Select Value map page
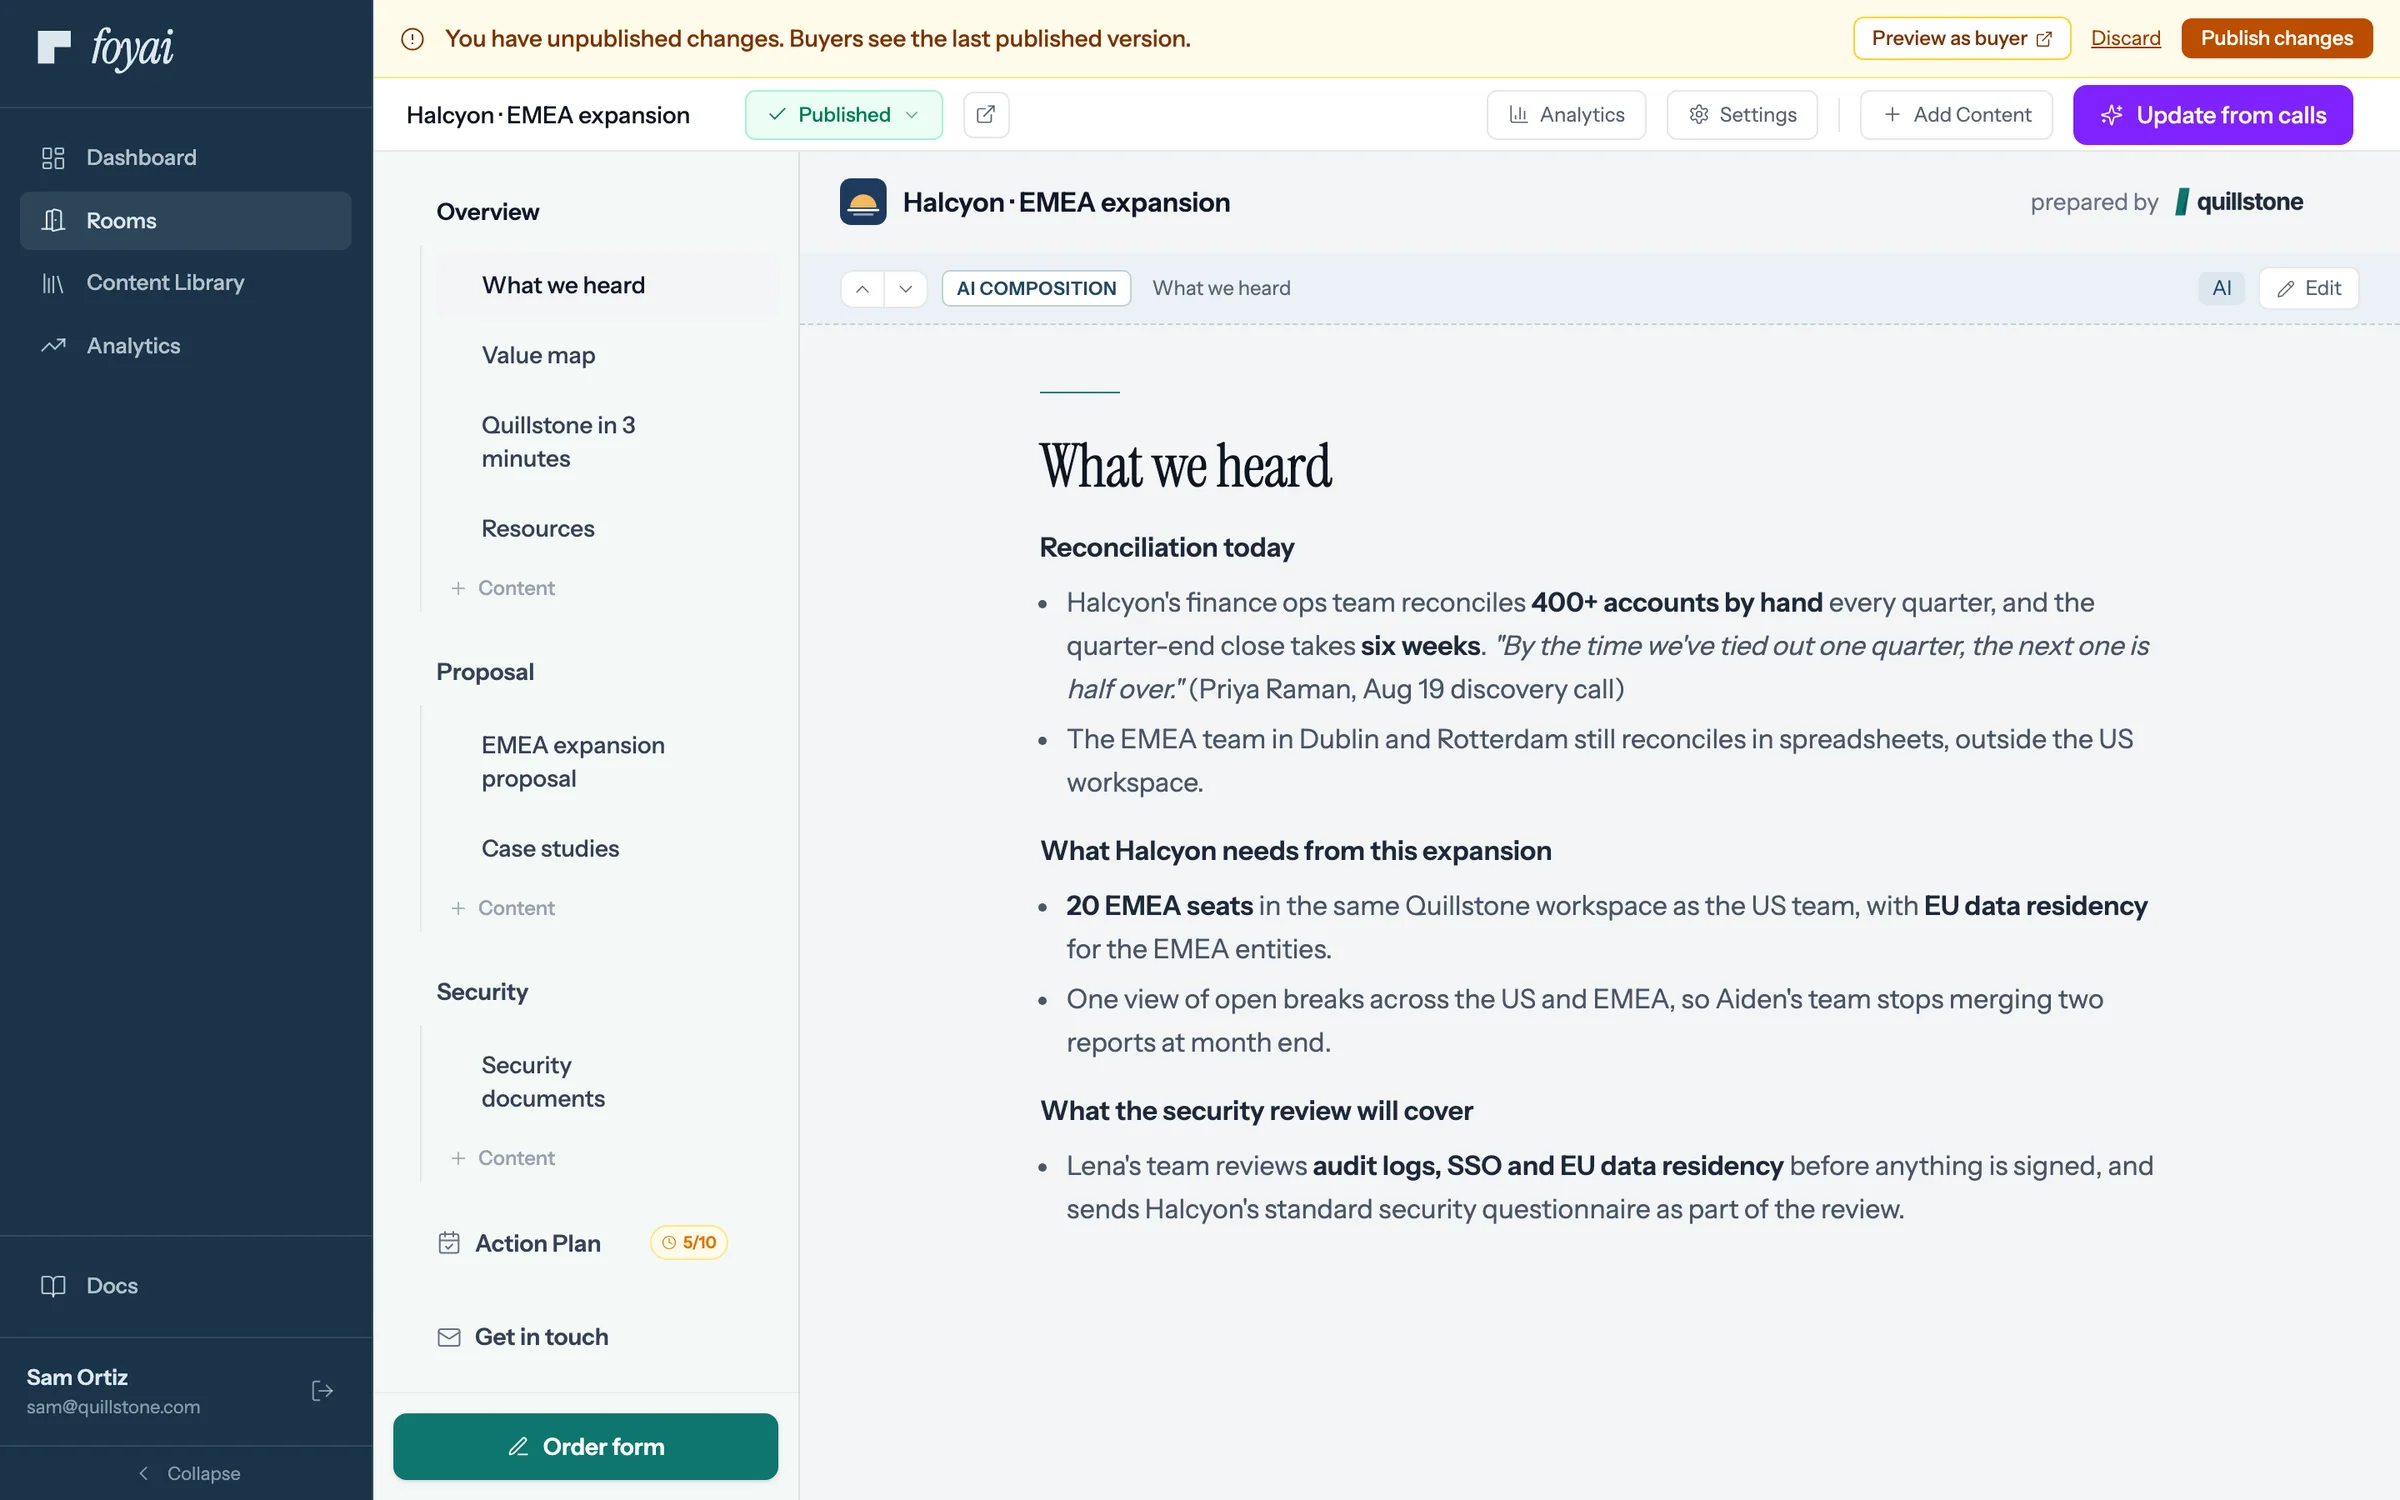Screen dimensions: 2400x1500 tap(607, 355)
